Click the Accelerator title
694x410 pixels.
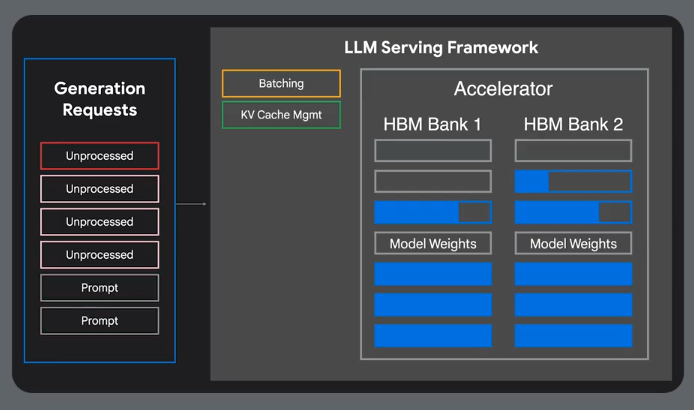(x=503, y=89)
